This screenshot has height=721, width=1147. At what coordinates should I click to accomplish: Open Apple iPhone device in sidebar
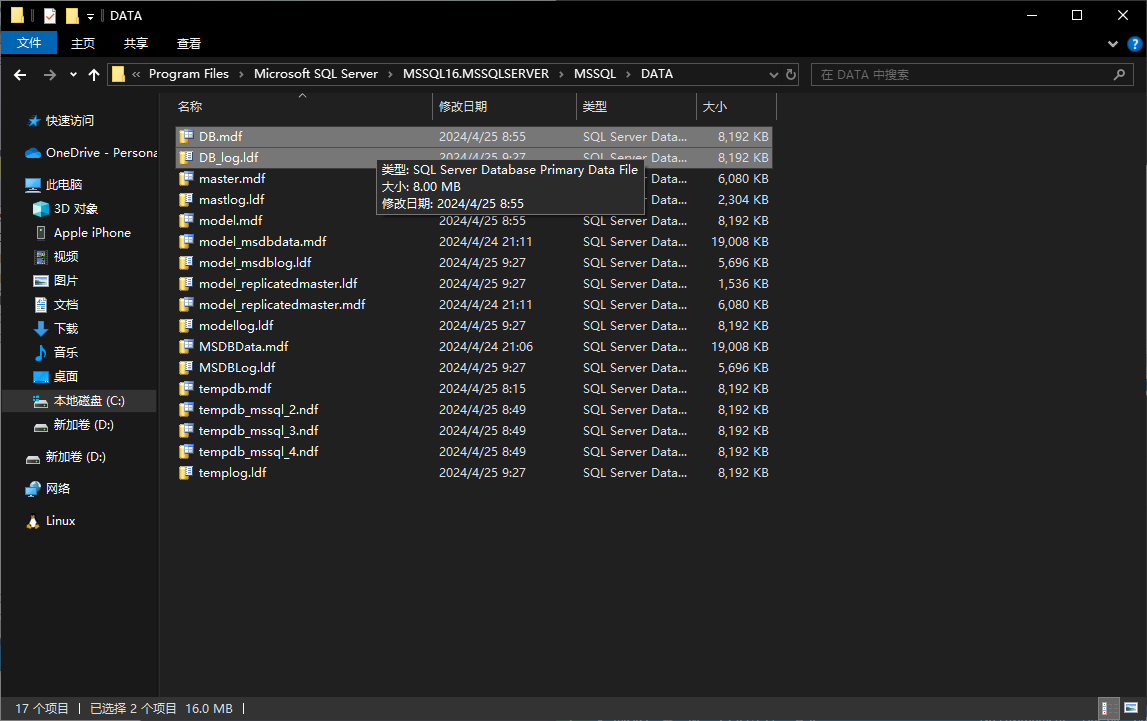pyautogui.click(x=91, y=233)
